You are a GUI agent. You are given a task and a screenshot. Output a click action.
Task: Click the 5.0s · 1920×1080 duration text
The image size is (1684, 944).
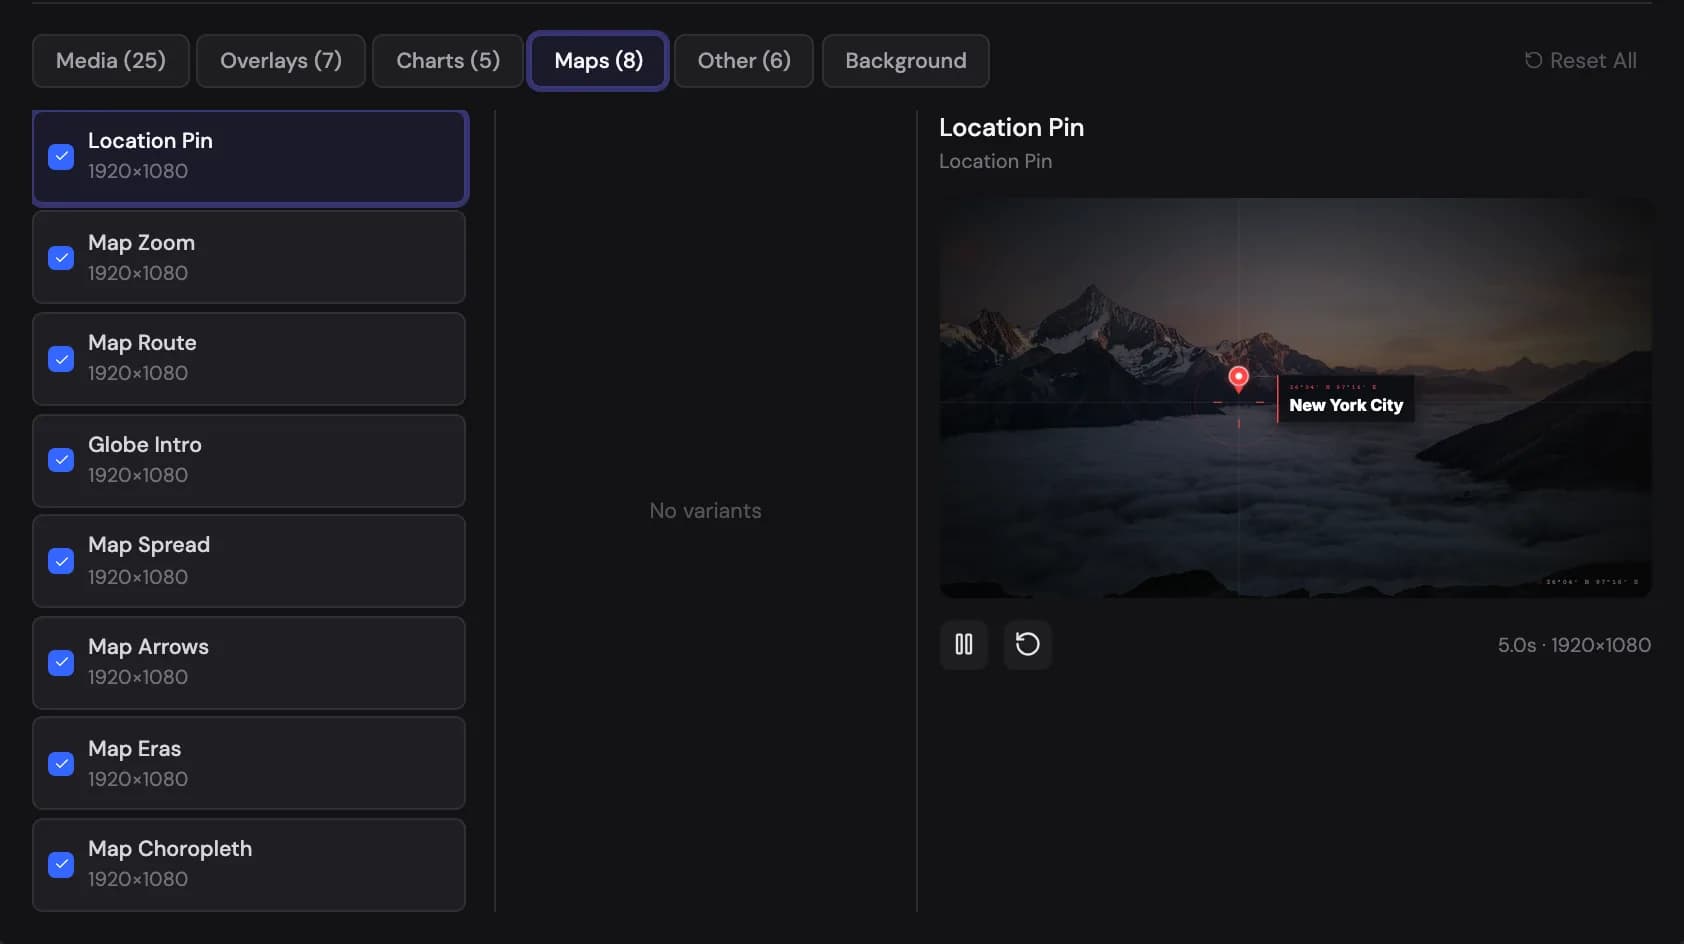click(1574, 645)
